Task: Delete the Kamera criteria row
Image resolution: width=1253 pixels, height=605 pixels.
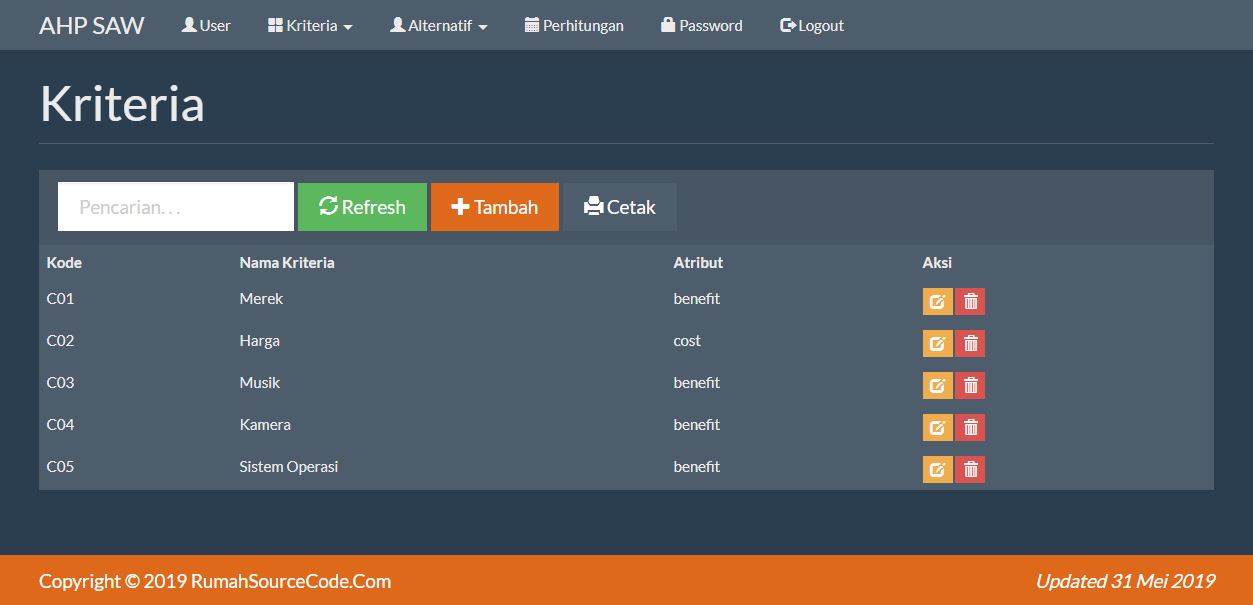Action: coord(970,427)
